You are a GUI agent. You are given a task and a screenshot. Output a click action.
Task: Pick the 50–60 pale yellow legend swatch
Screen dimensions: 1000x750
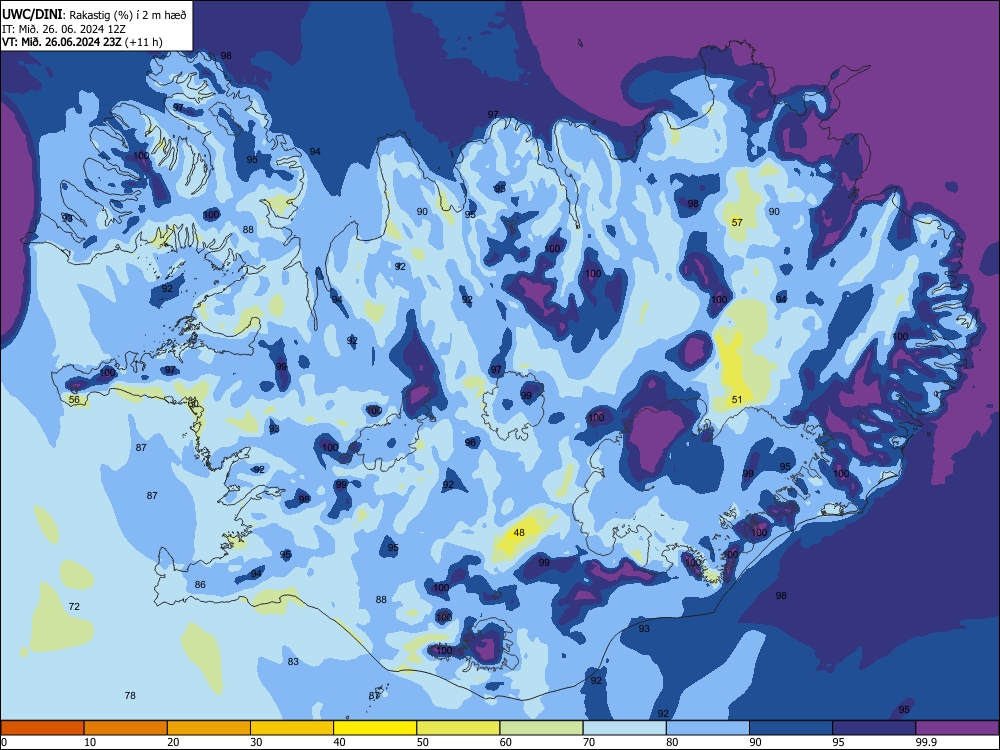pyautogui.click(x=458, y=728)
